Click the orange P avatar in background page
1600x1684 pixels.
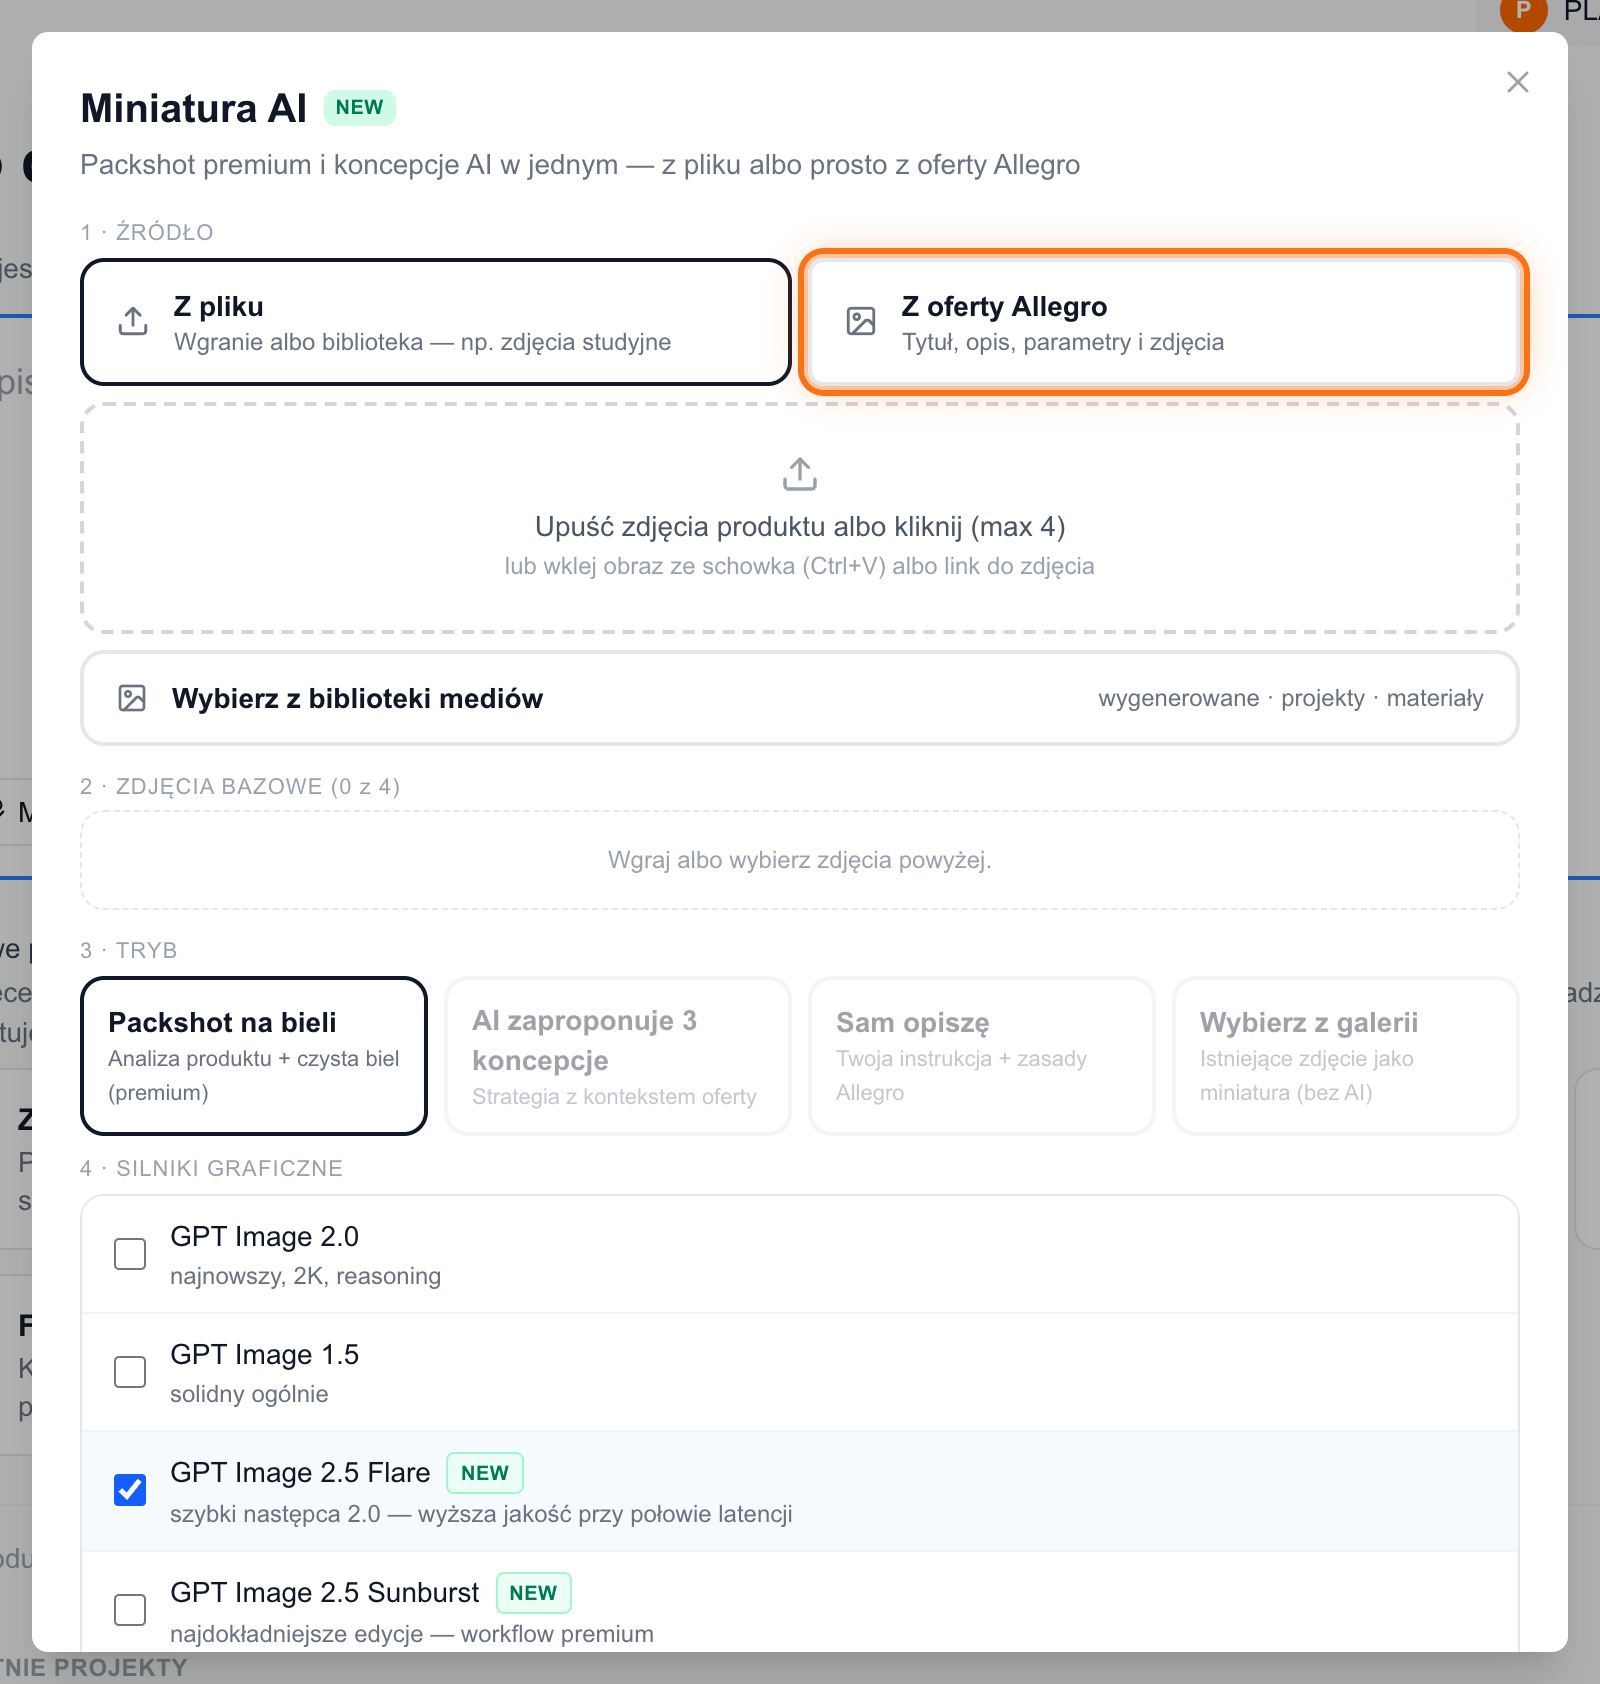1524,12
